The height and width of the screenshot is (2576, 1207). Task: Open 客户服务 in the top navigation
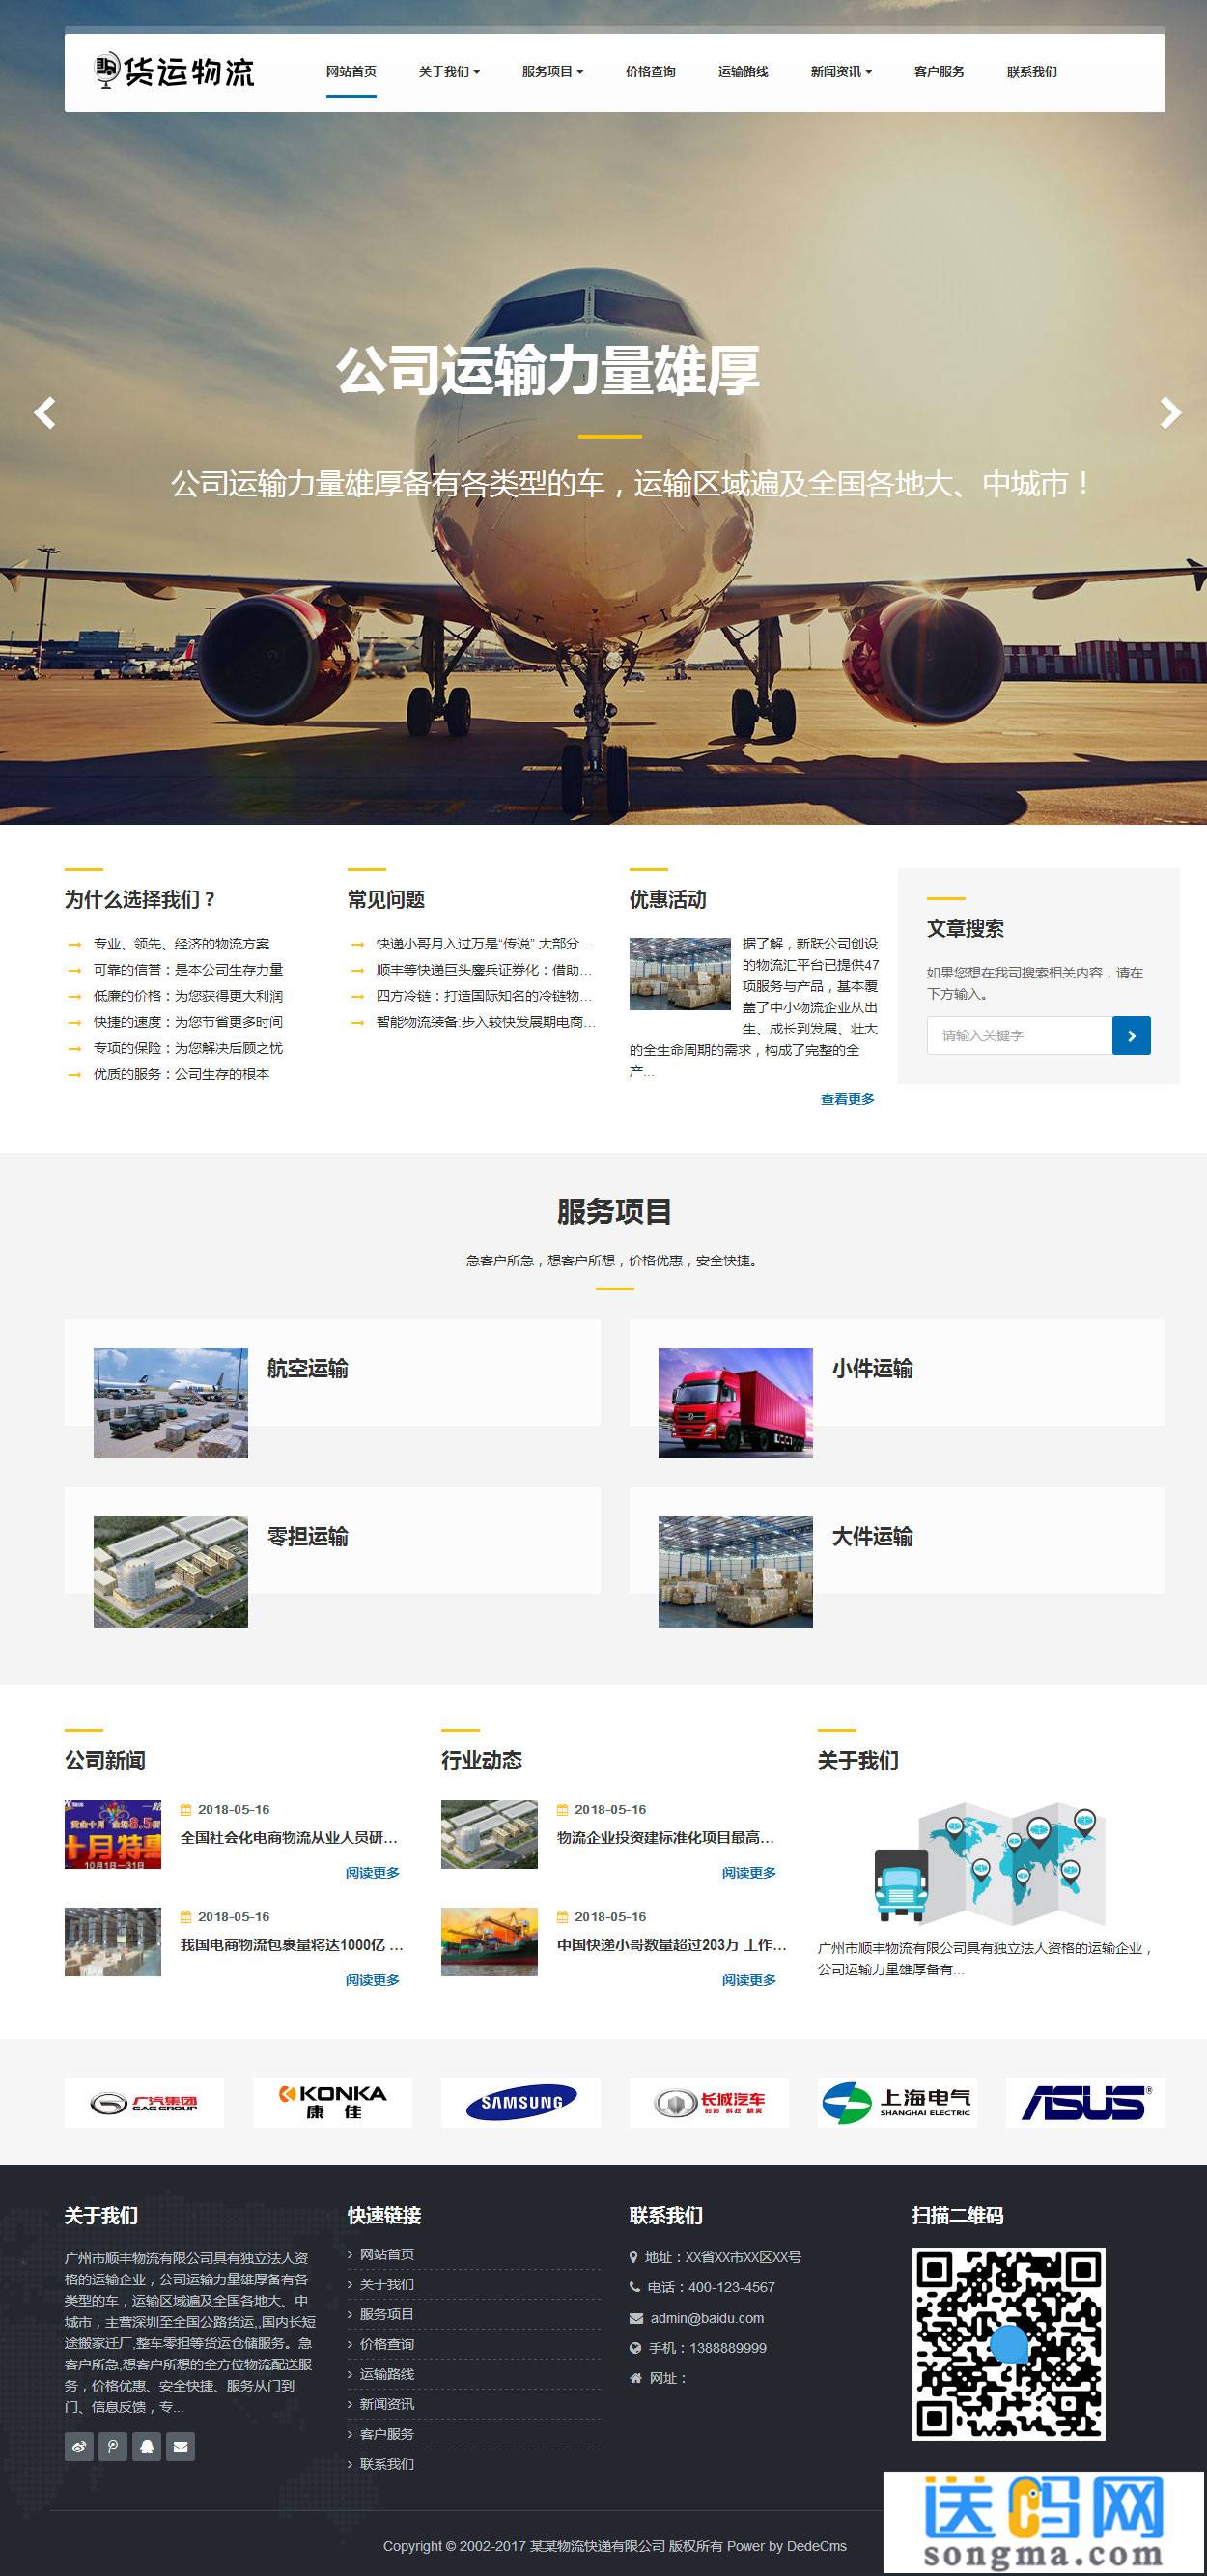(x=939, y=72)
